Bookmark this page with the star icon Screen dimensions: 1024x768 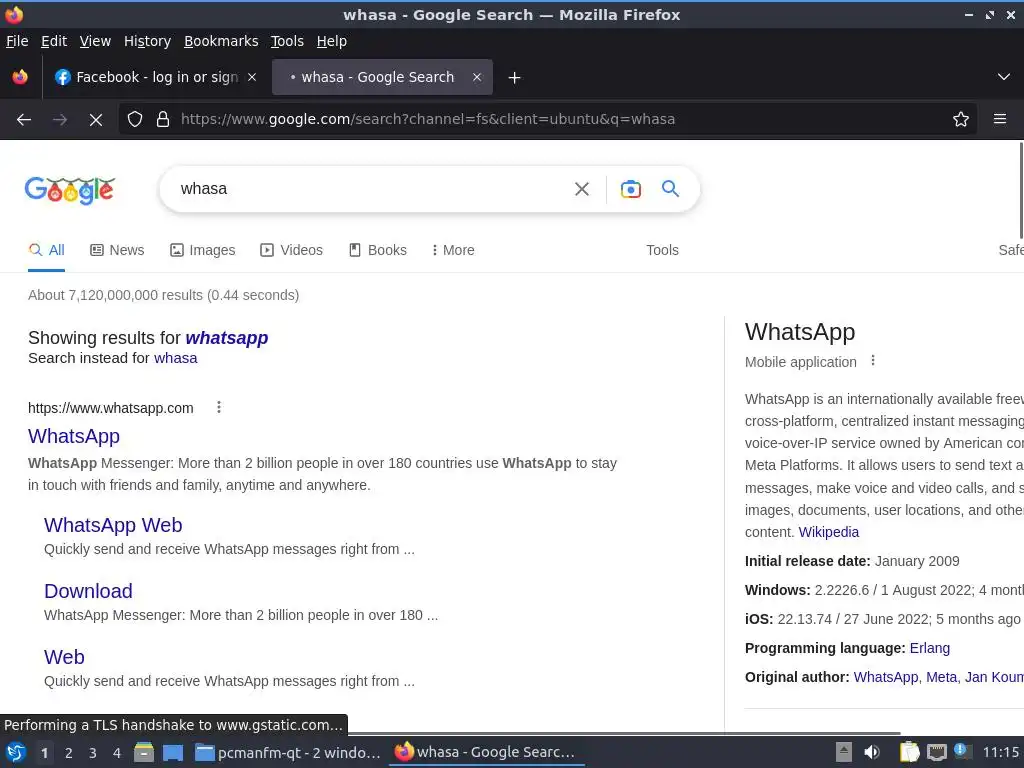(x=960, y=120)
